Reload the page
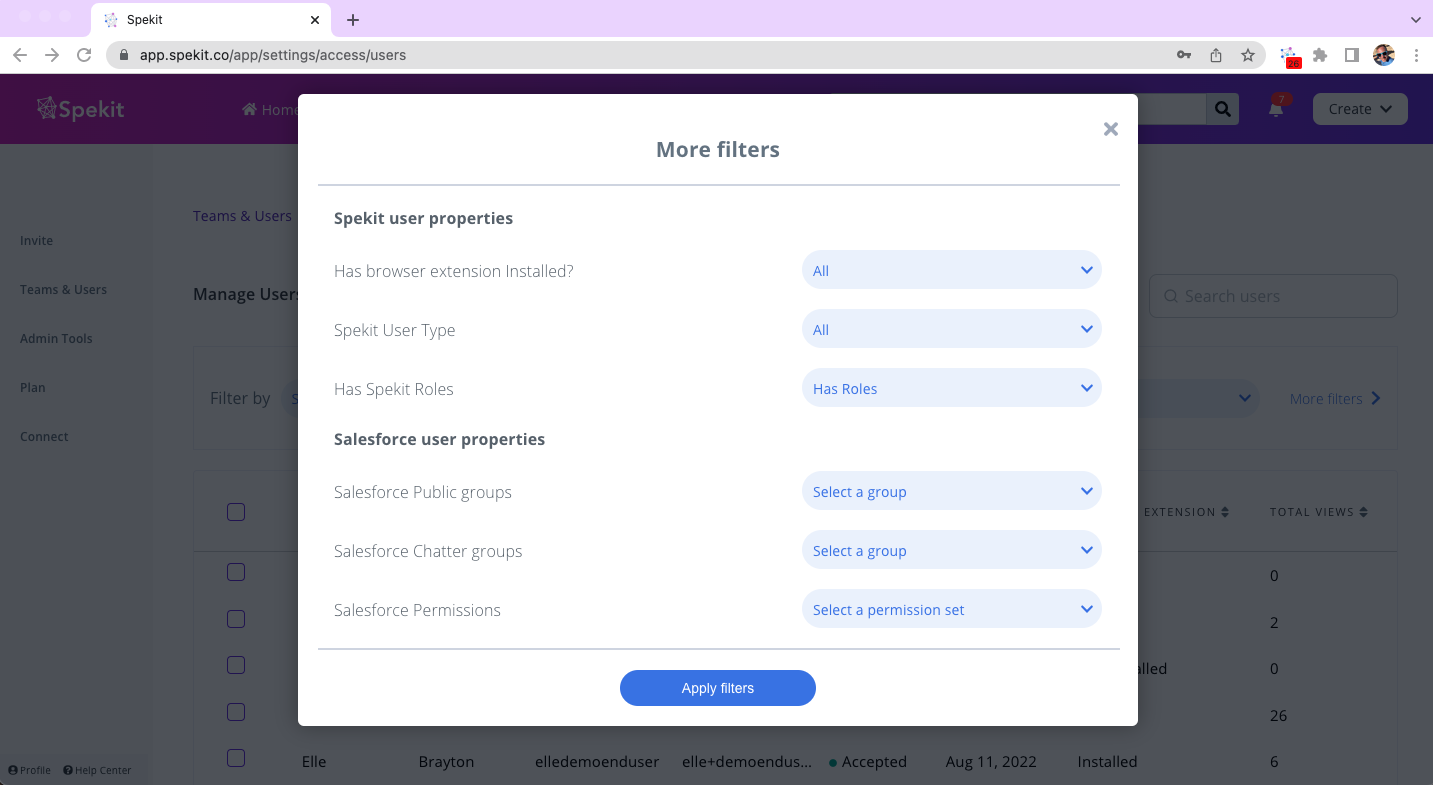Screen dimensions: 1433x785 click(84, 55)
